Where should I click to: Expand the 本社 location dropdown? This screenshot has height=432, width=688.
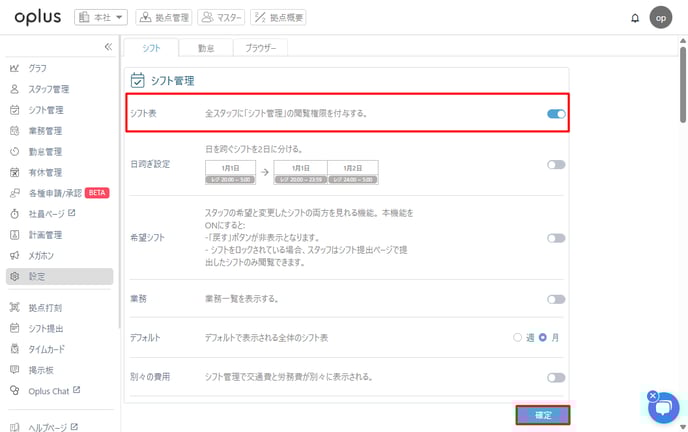click(x=101, y=17)
